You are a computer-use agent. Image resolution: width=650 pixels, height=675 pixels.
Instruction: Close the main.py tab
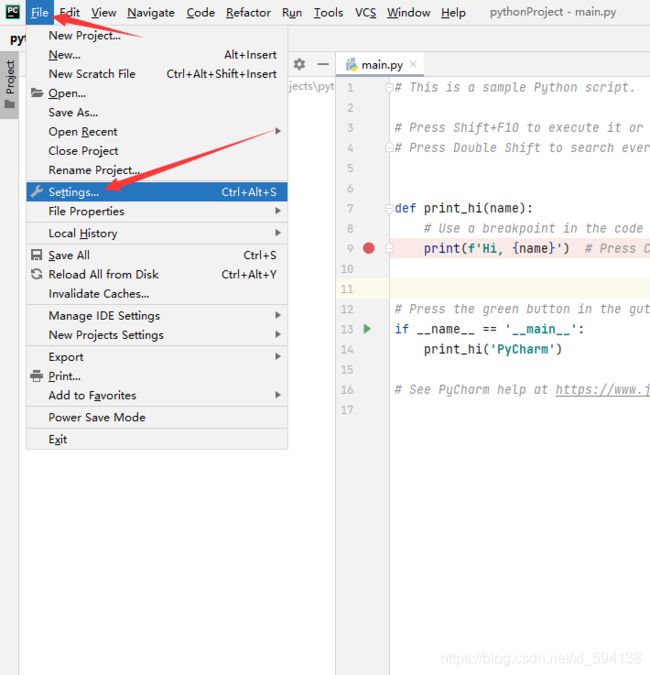413,64
